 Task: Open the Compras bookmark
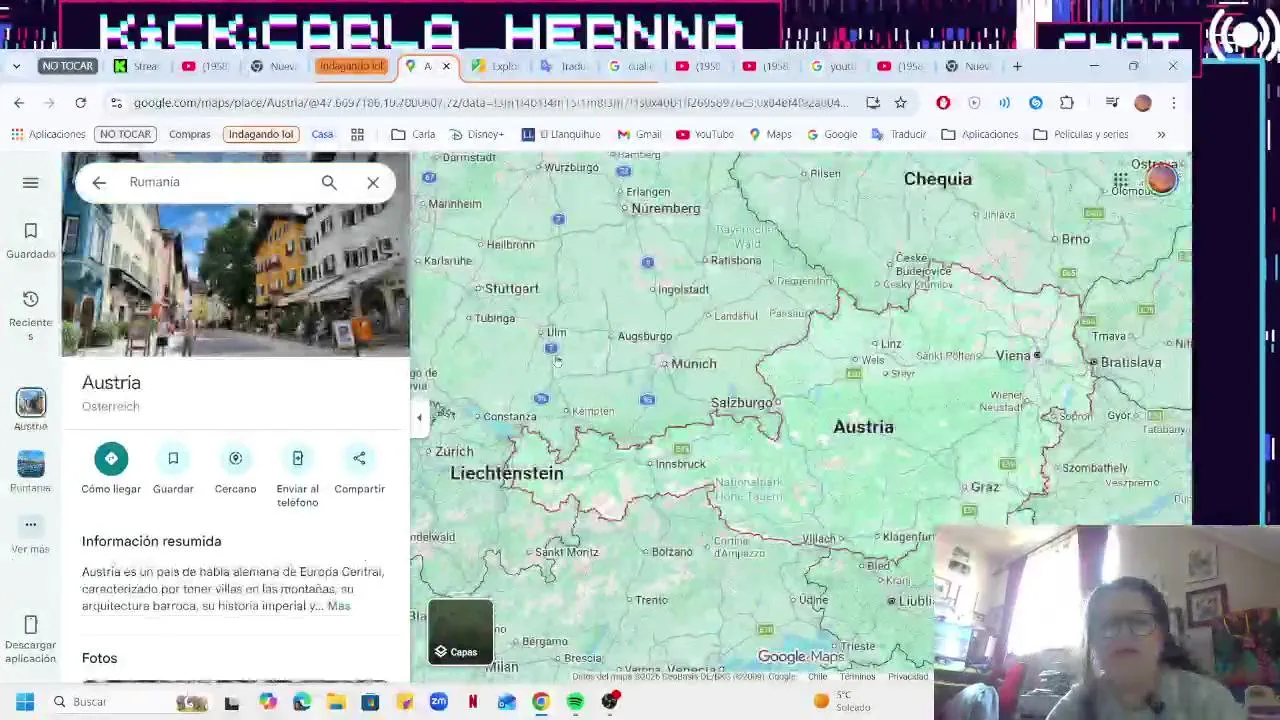(x=189, y=134)
